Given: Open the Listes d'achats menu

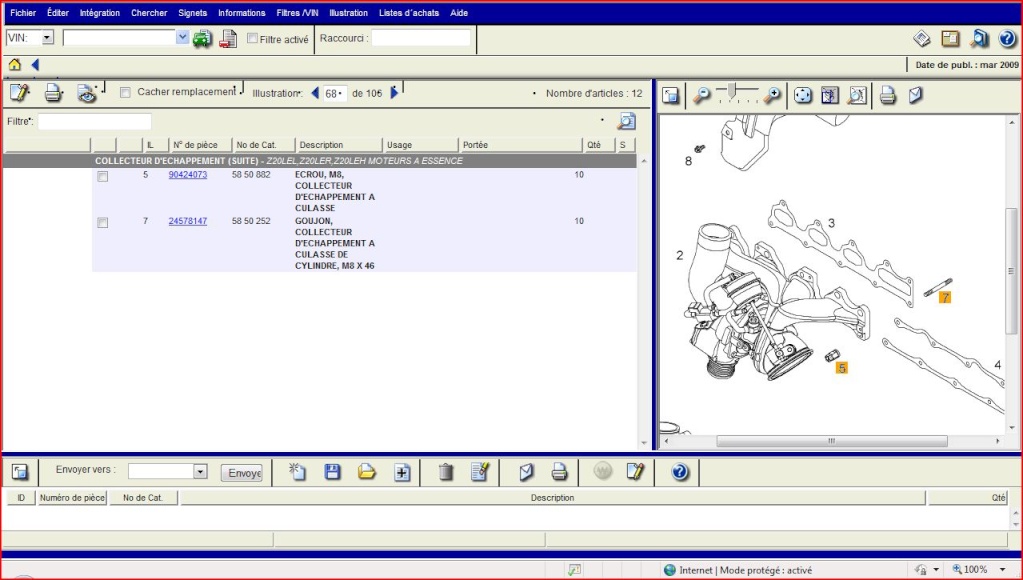Looking at the screenshot, I should [x=409, y=12].
